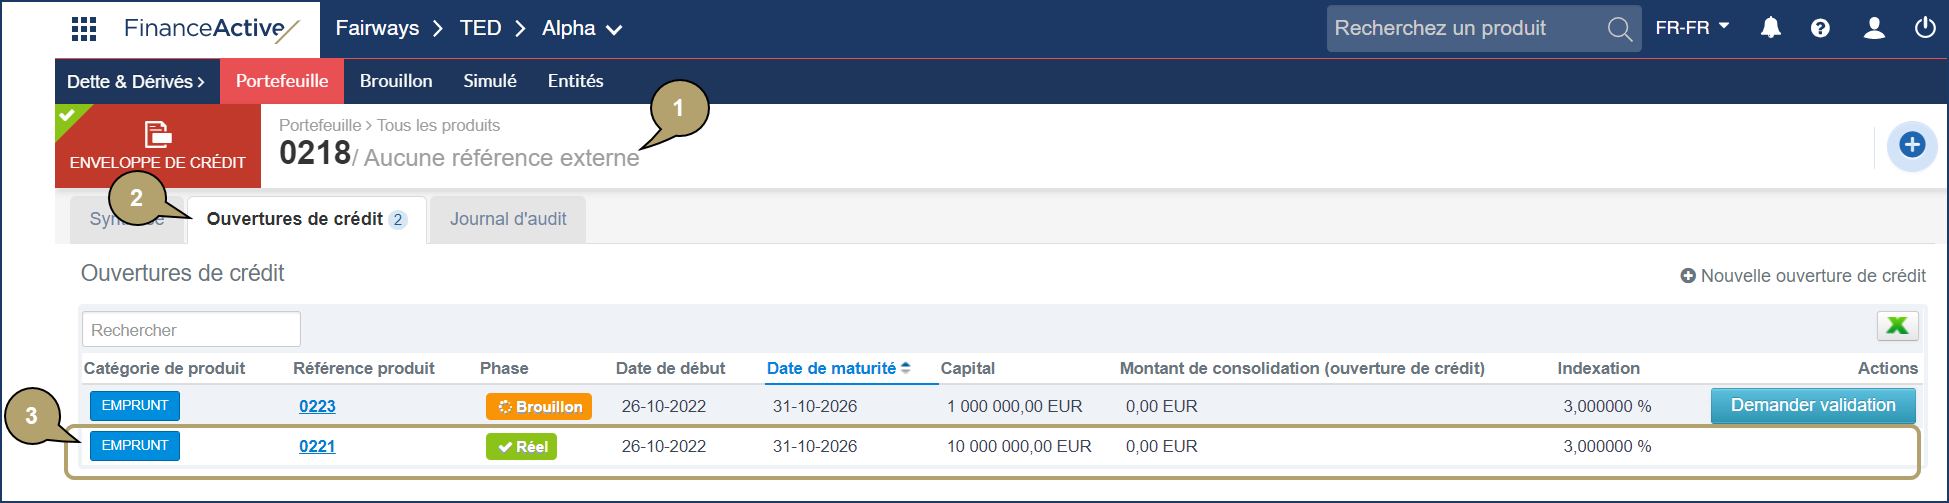Open the user profile icon

click(x=1874, y=28)
